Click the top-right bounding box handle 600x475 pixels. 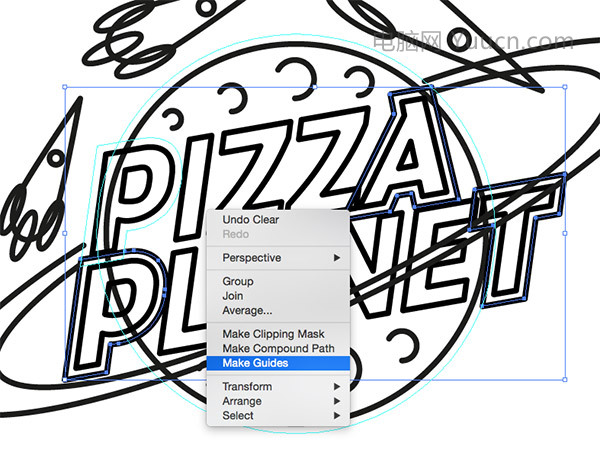click(x=565, y=87)
